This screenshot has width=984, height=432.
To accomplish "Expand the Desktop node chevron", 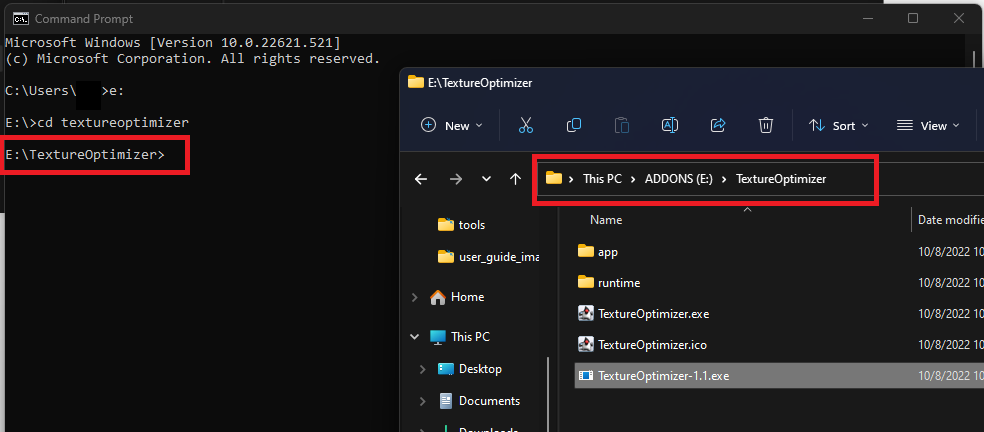I will pyautogui.click(x=422, y=369).
